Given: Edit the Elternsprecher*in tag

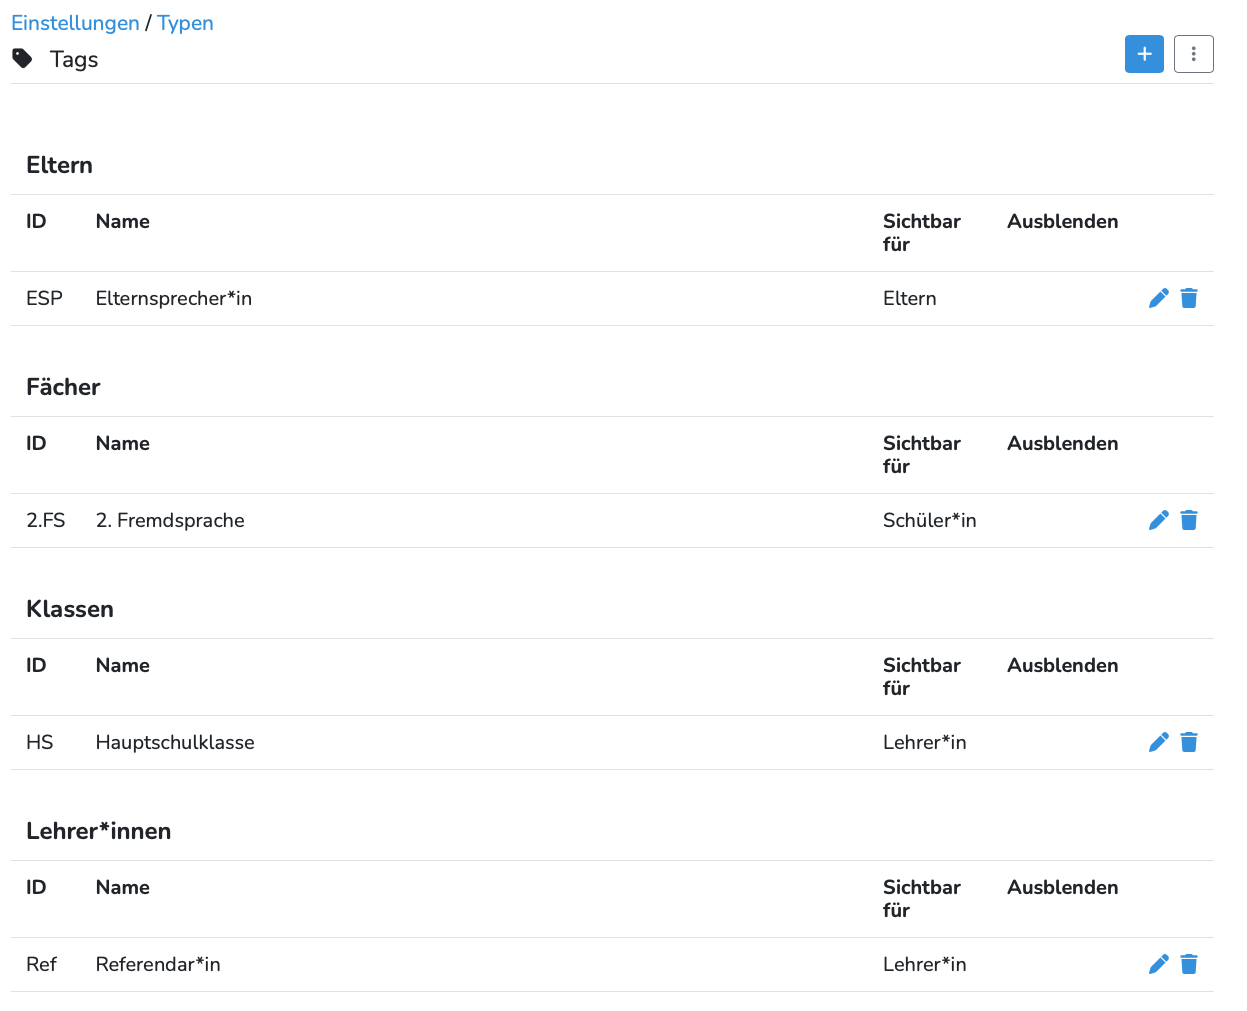Looking at the screenshot, I should point(1158,298).
